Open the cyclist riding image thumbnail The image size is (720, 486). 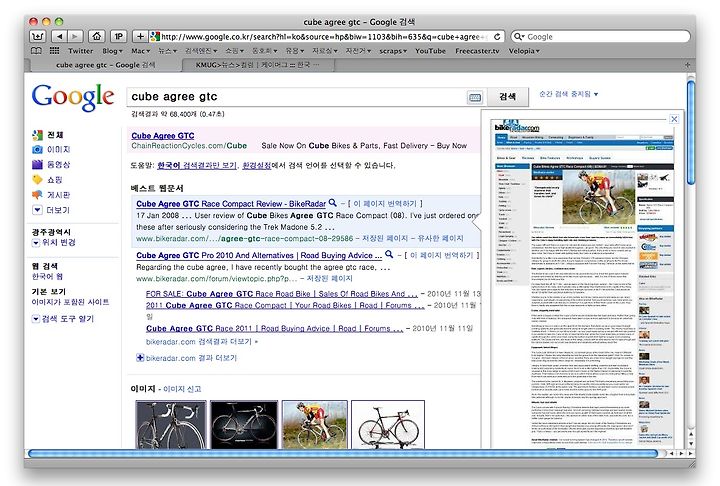315,424
